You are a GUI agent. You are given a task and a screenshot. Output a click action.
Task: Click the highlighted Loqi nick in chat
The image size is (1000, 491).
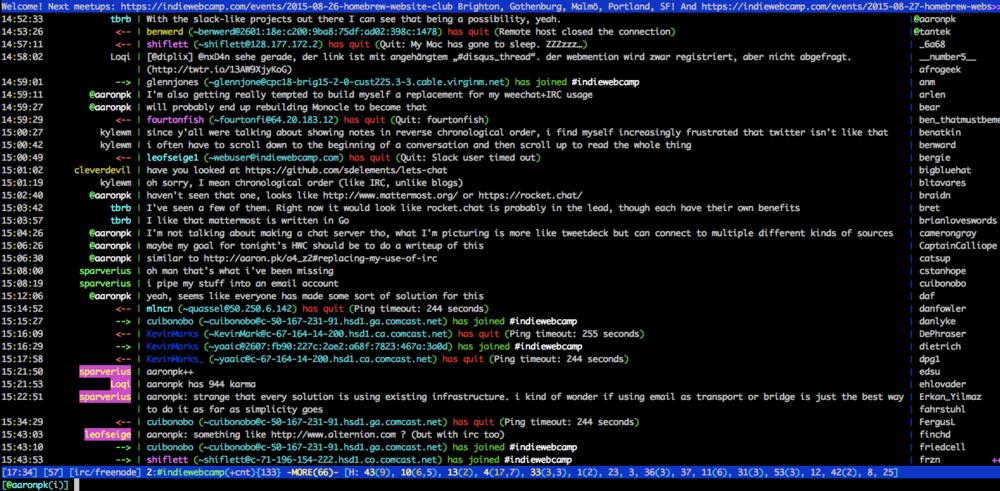click(118, 384)
